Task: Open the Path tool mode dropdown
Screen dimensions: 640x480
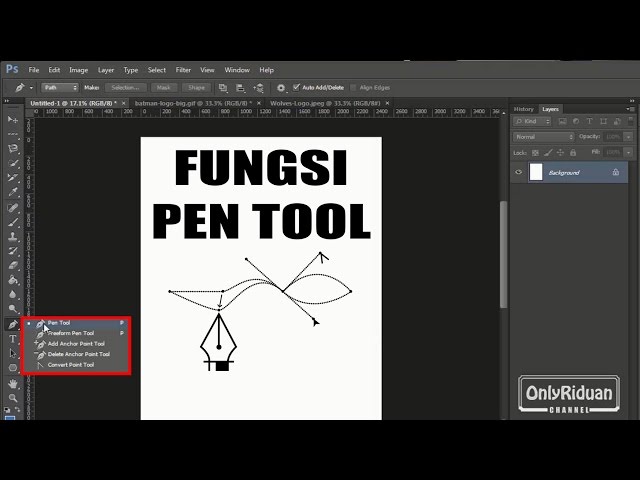Action: (x=59, y=88)
